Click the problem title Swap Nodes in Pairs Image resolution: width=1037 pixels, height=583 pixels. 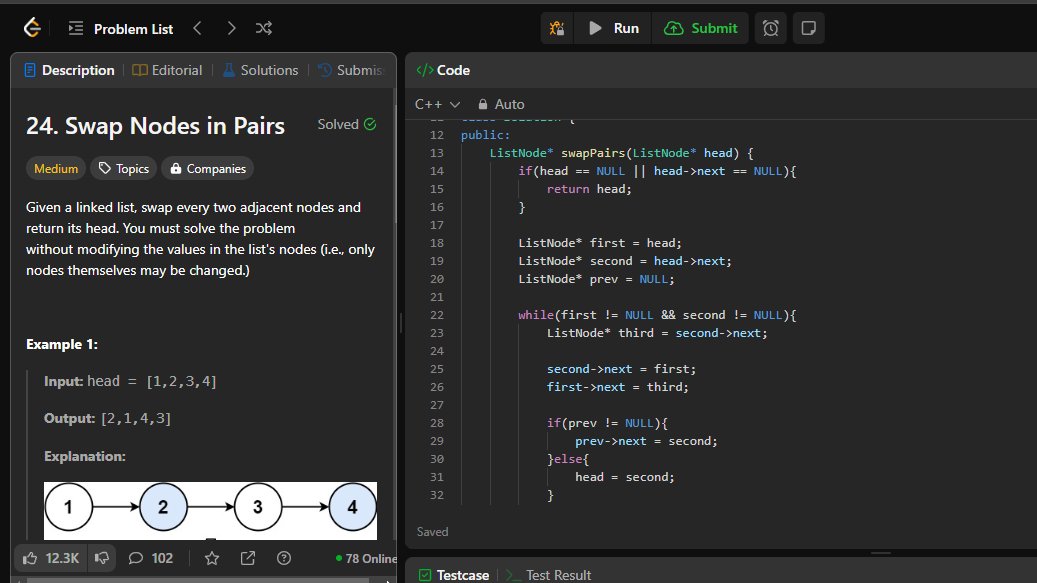click(x=155, y=126)
